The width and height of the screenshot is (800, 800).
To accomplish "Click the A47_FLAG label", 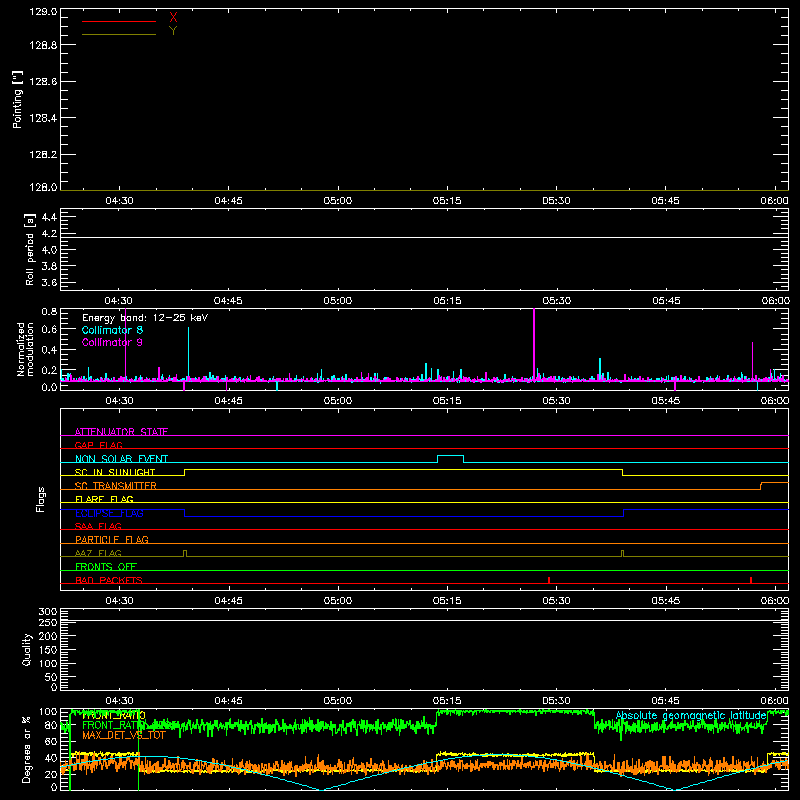I will click(98, 553).
